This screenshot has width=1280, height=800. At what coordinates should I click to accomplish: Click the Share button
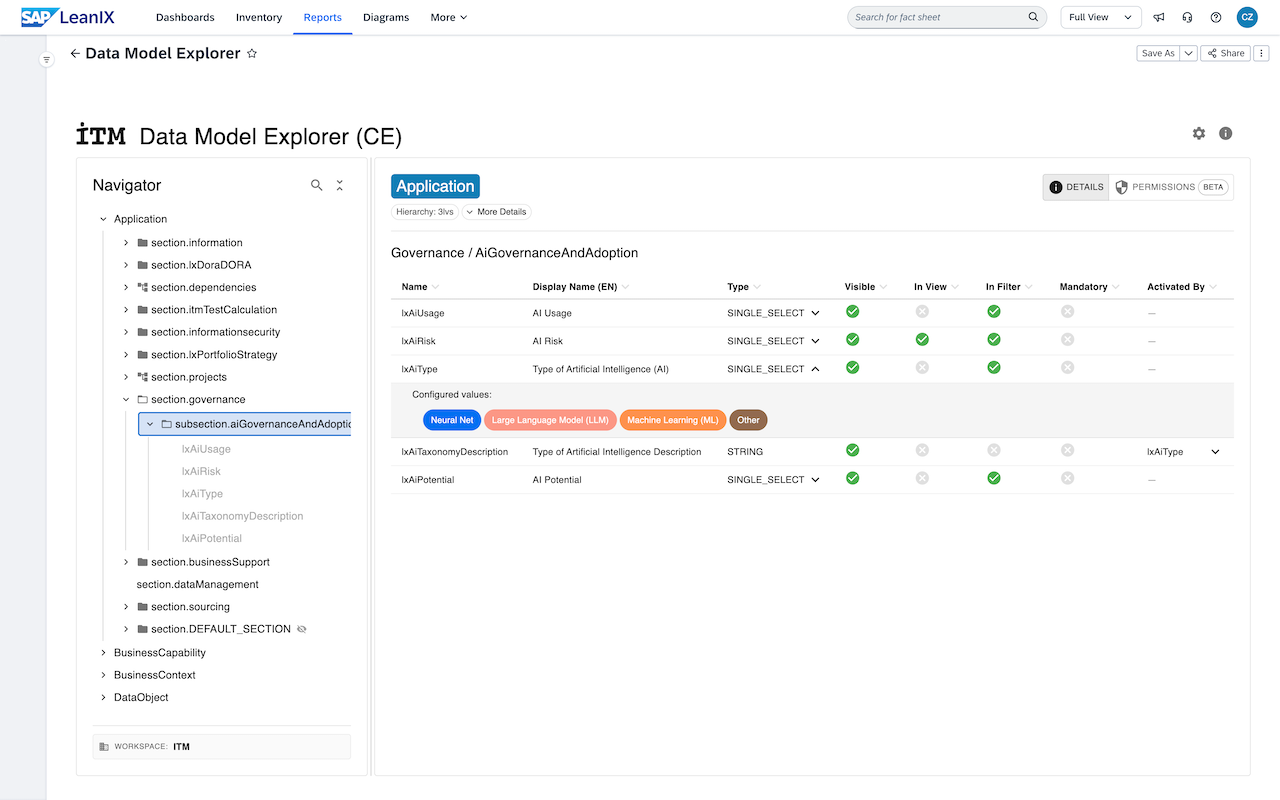point(1225,54)
